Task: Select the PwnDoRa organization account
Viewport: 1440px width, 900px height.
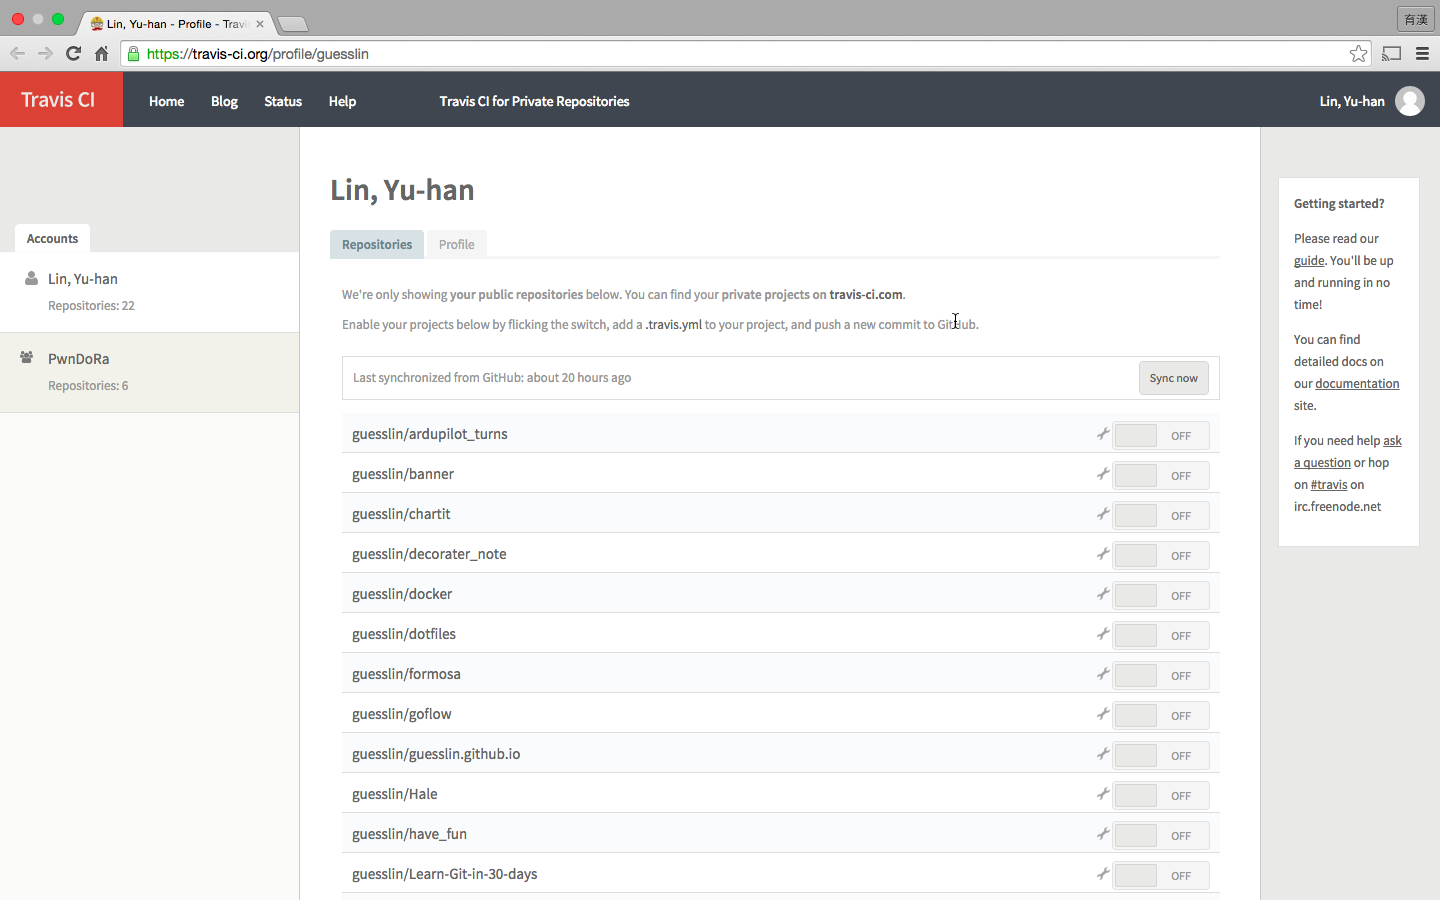Action: point(150,372)
